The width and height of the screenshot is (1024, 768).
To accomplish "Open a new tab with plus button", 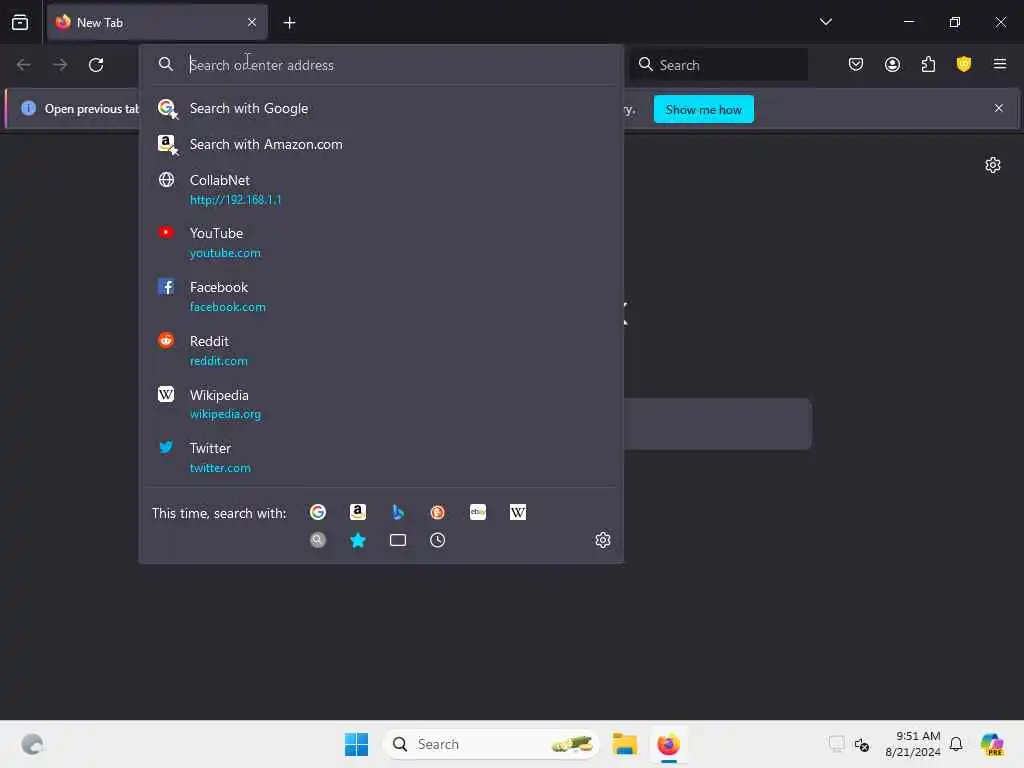I will 289,23.
